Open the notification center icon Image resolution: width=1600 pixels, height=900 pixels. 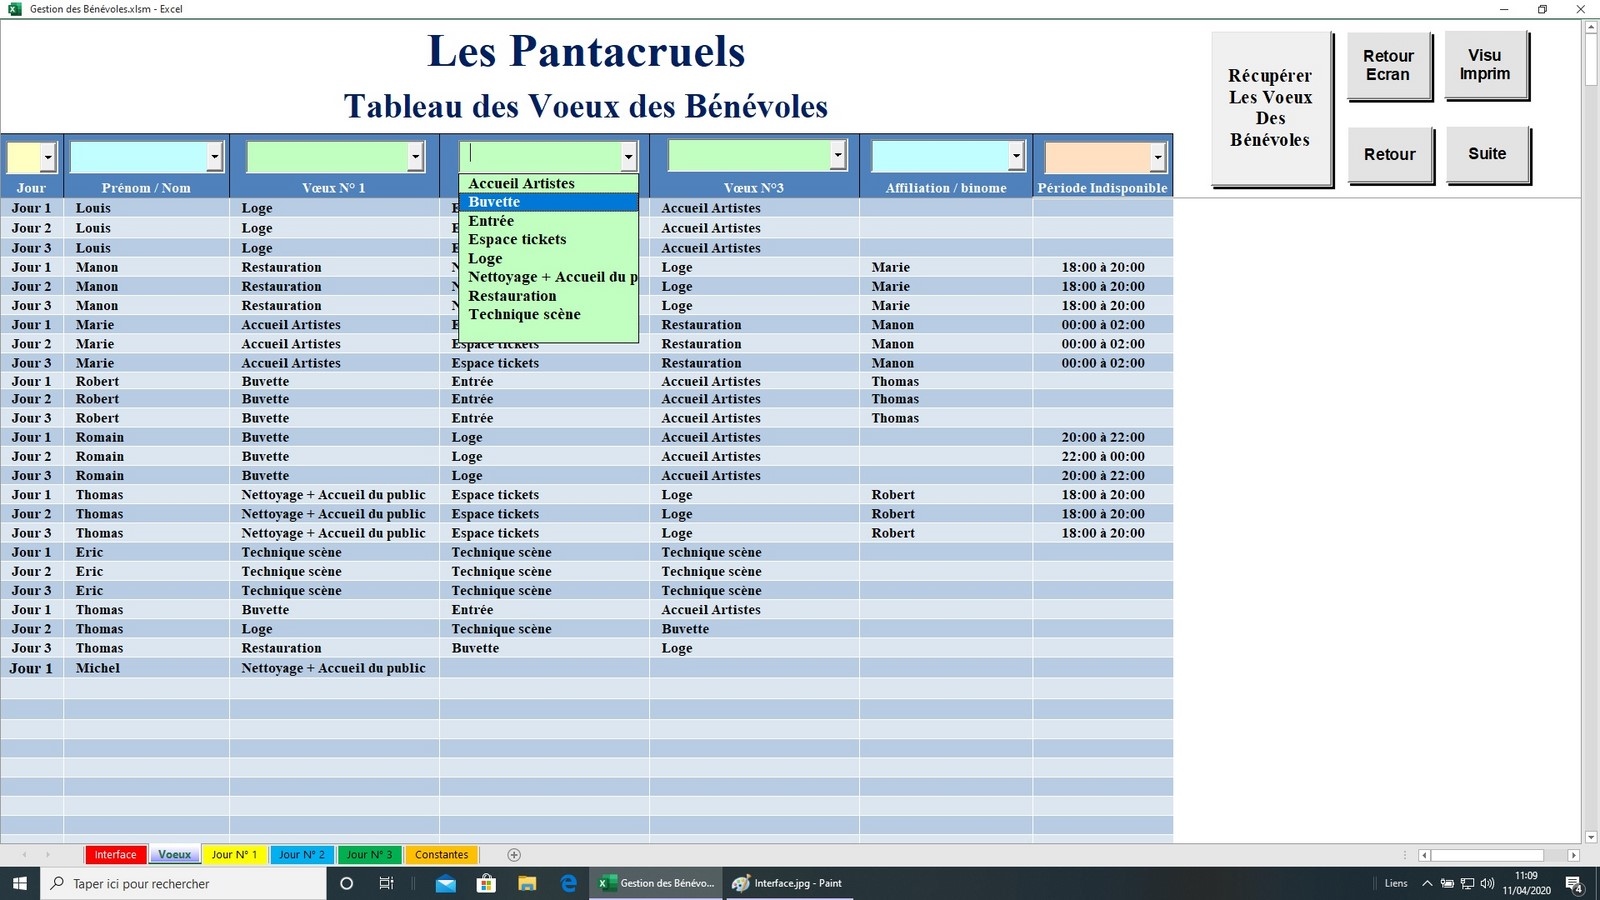point(1574,883)
